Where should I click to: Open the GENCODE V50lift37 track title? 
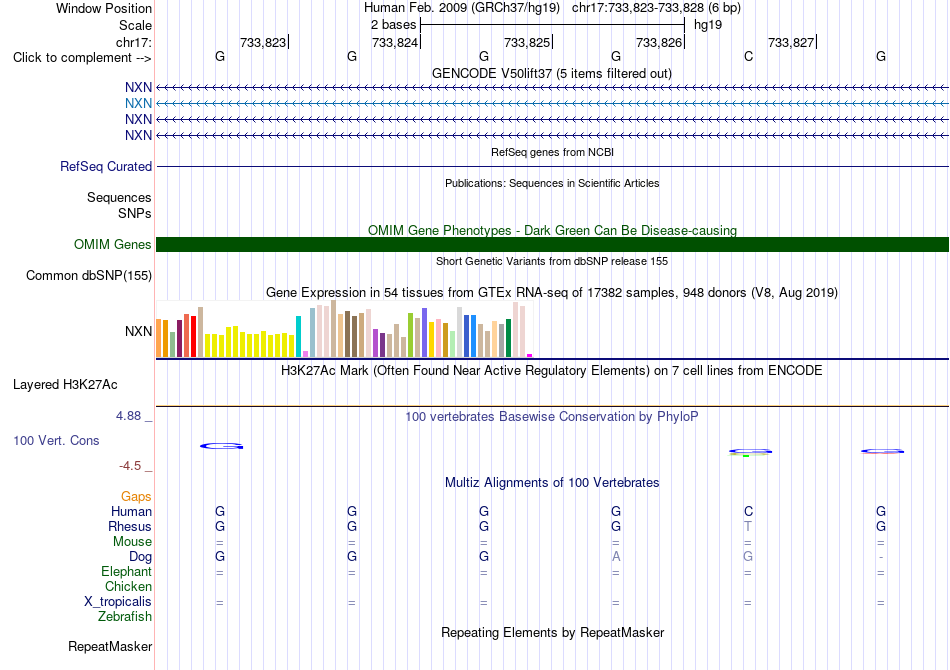(551, 73)
